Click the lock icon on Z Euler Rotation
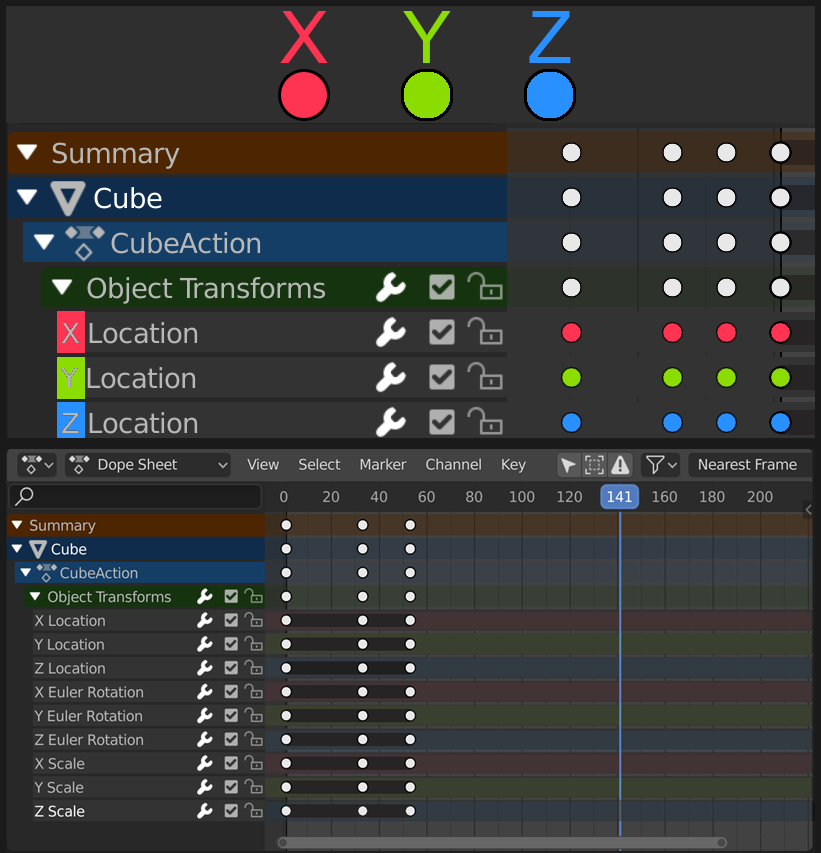 point(254,740)
